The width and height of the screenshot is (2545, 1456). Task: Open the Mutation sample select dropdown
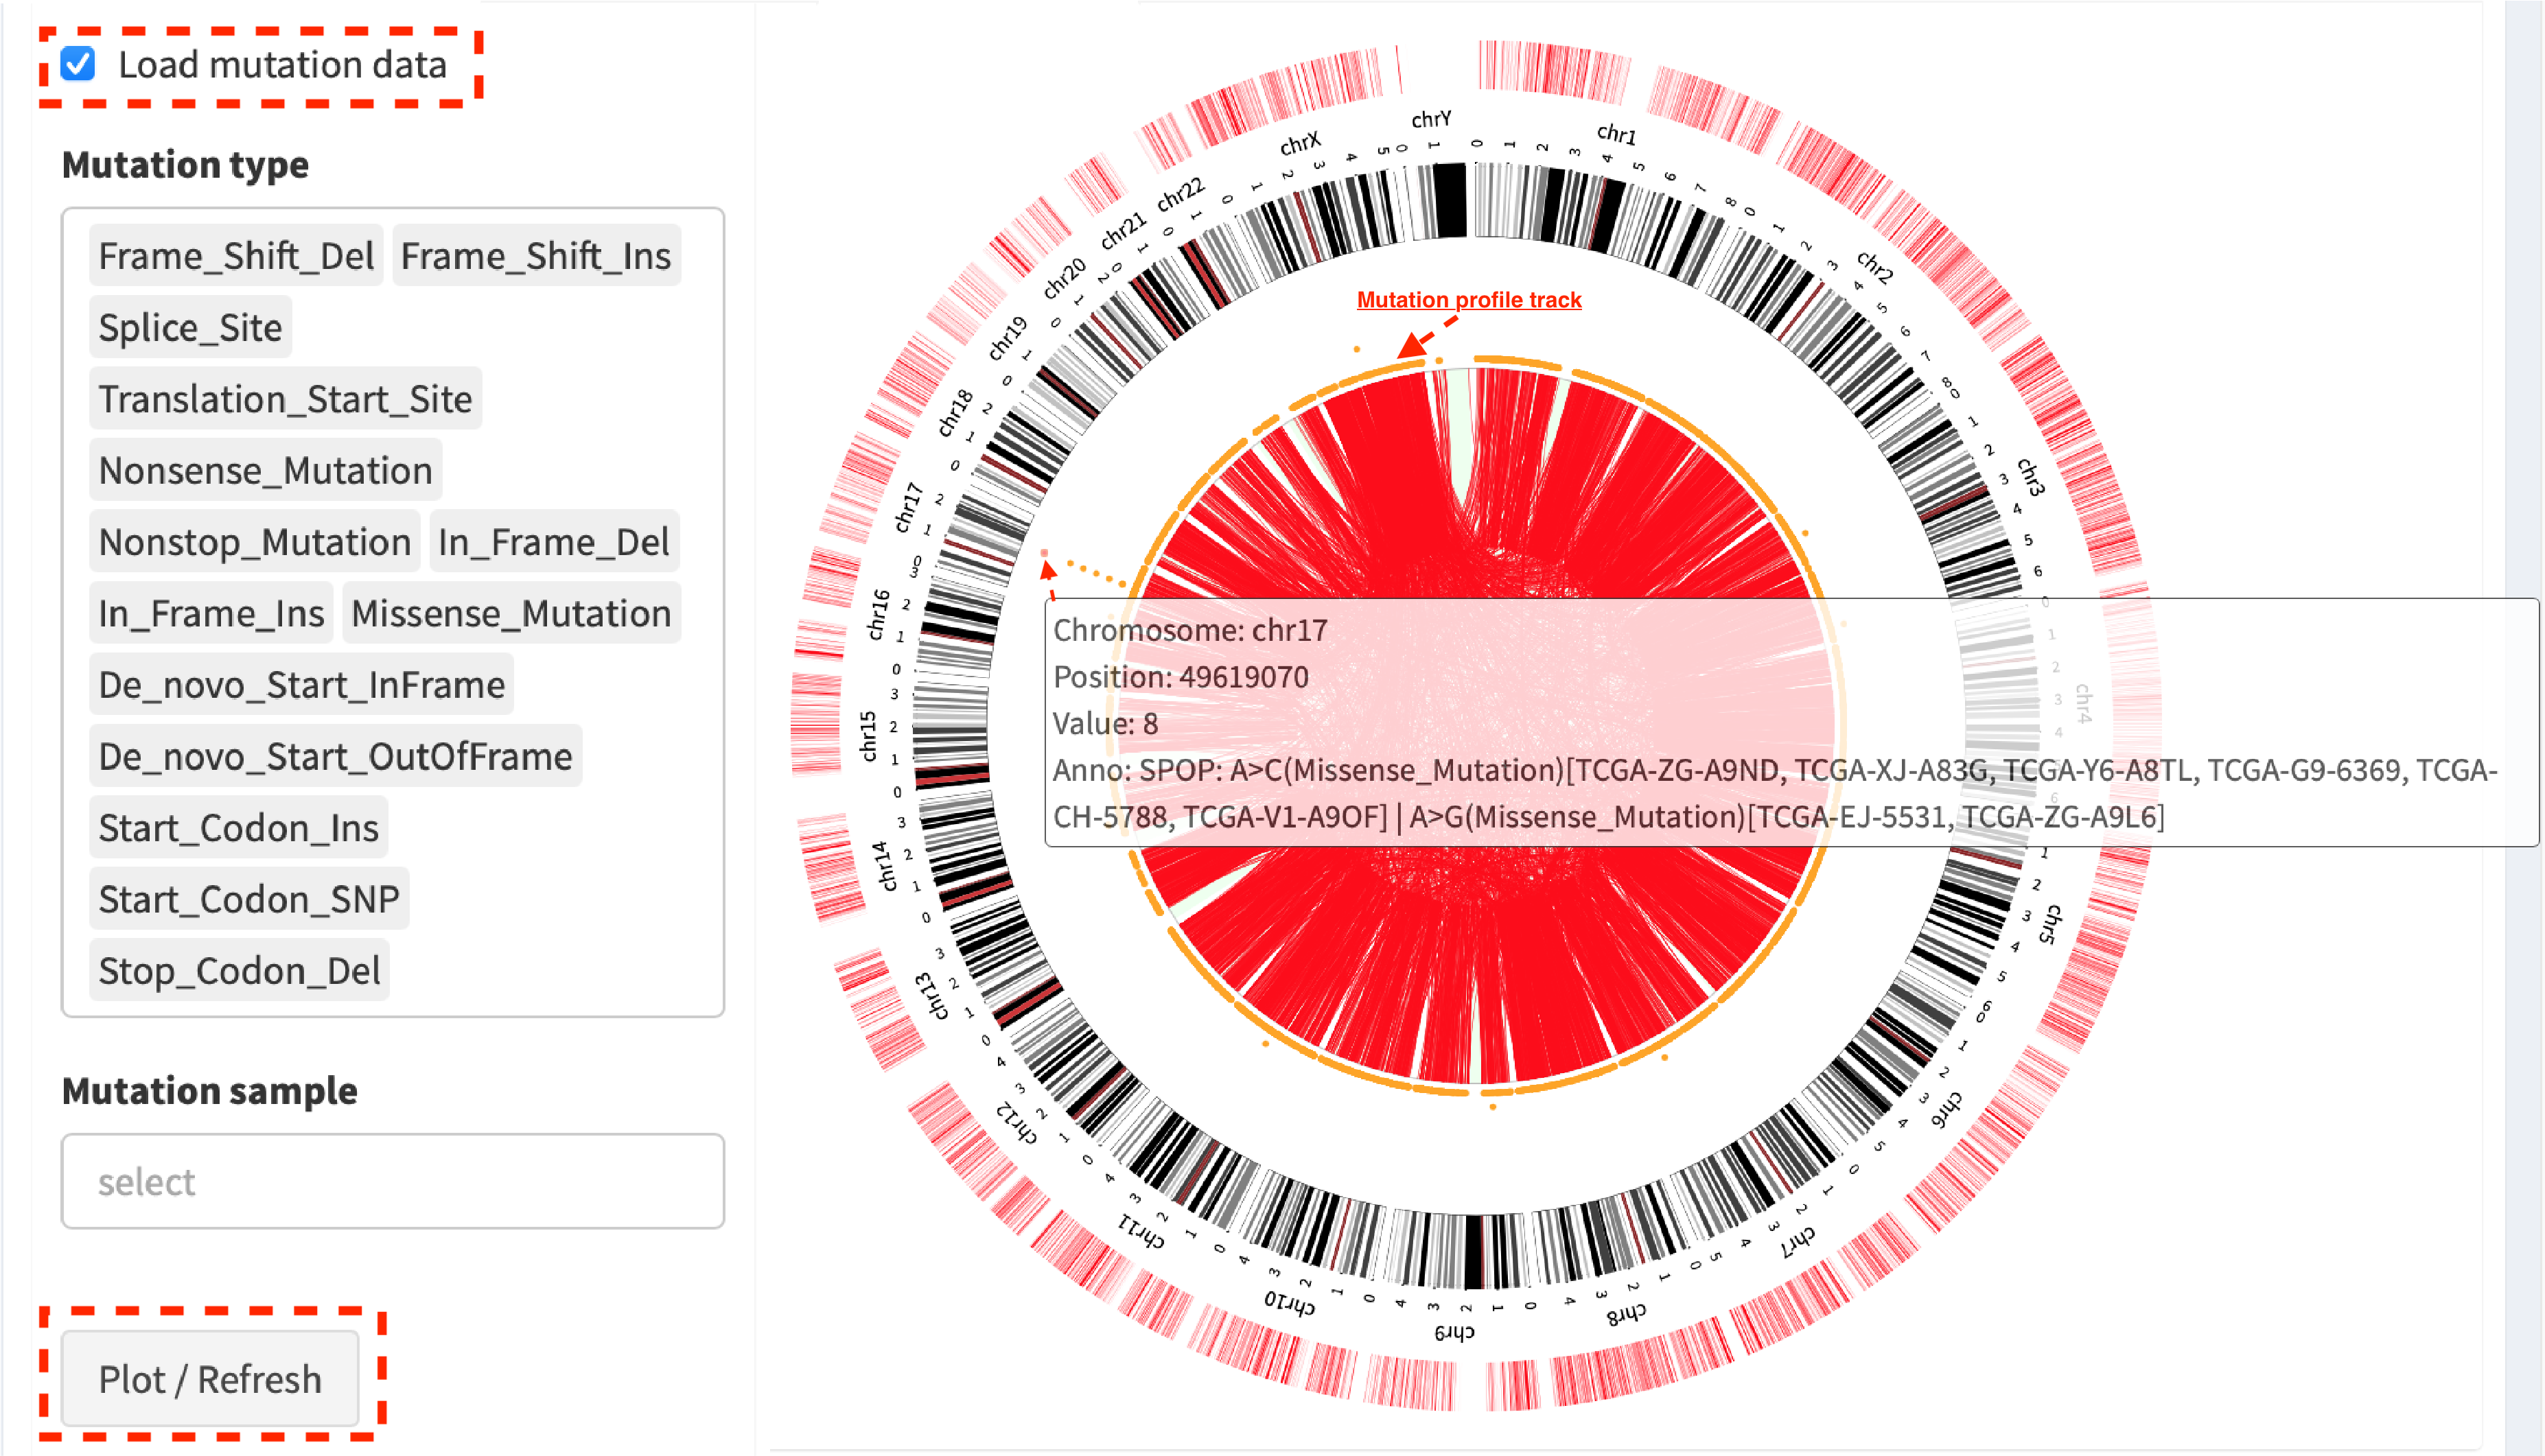(x=392, y=1181)
